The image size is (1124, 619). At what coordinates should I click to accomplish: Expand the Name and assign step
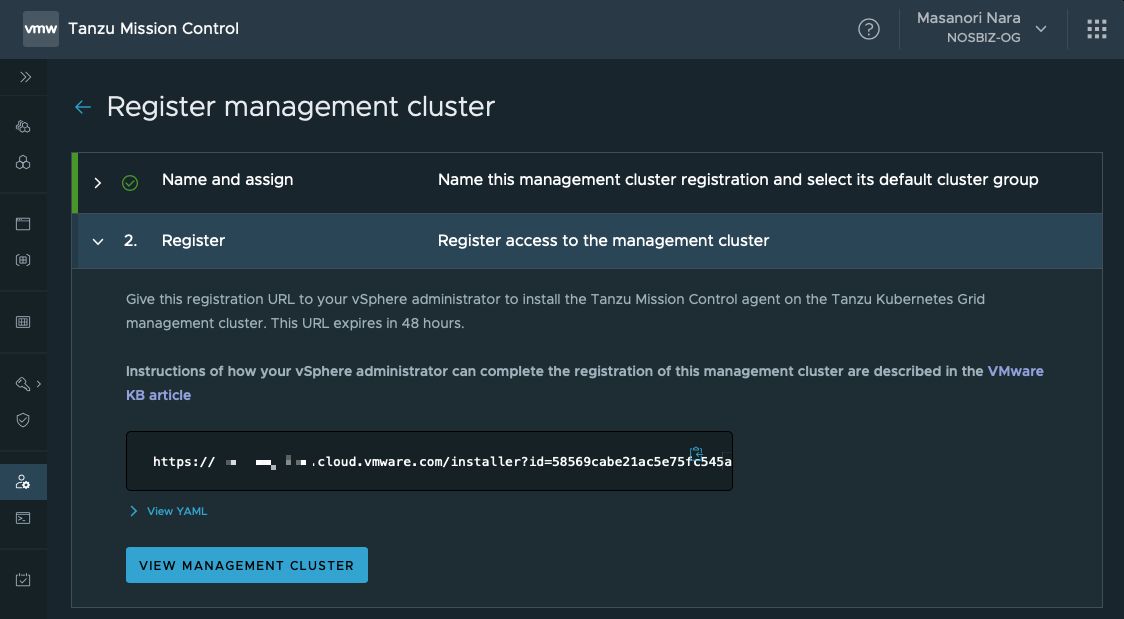(x=97, y=183)
